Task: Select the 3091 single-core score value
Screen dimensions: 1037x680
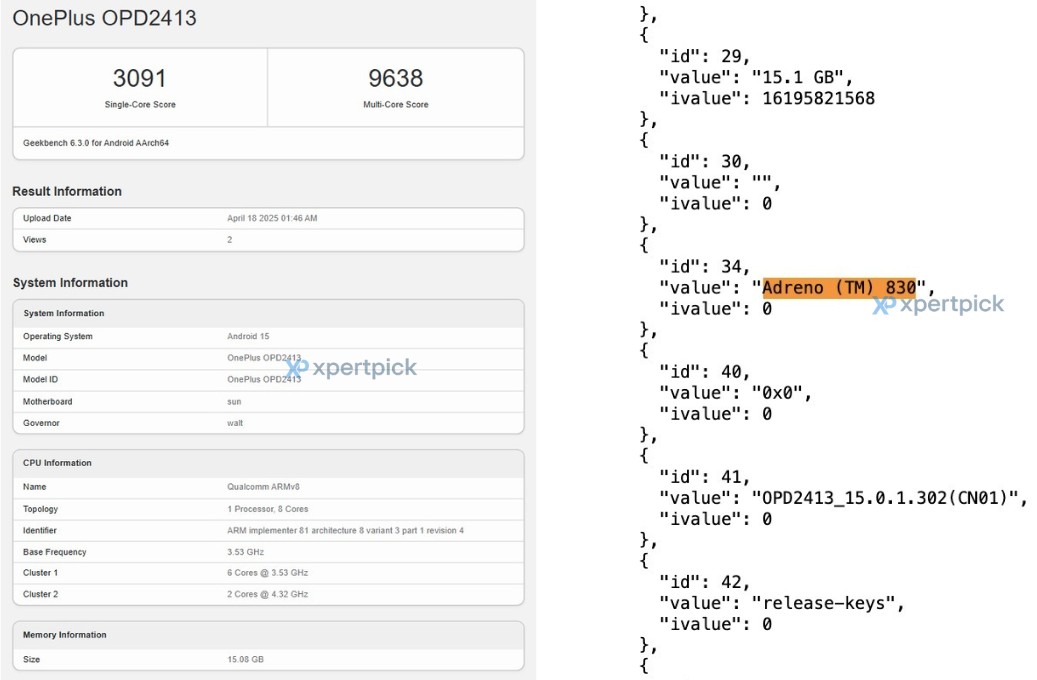Action: [140, 78]
